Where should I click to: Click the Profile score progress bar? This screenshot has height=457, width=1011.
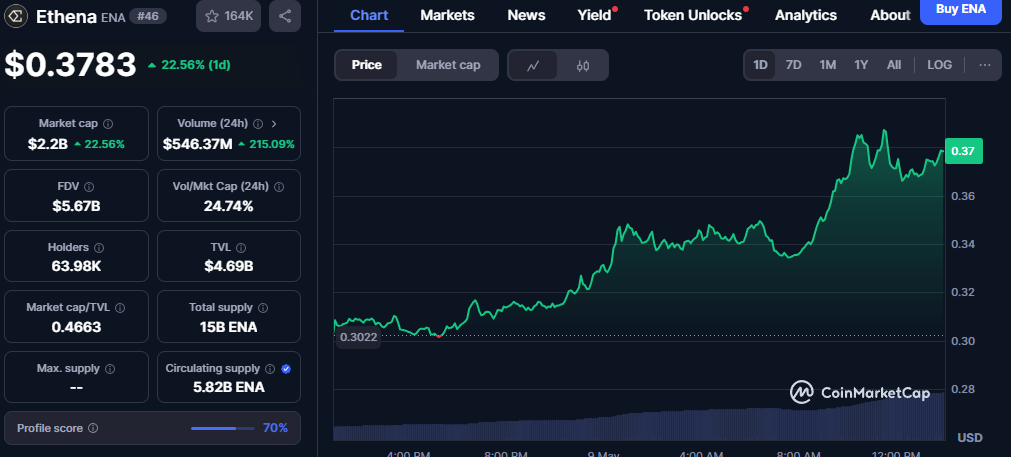point(223,428)
